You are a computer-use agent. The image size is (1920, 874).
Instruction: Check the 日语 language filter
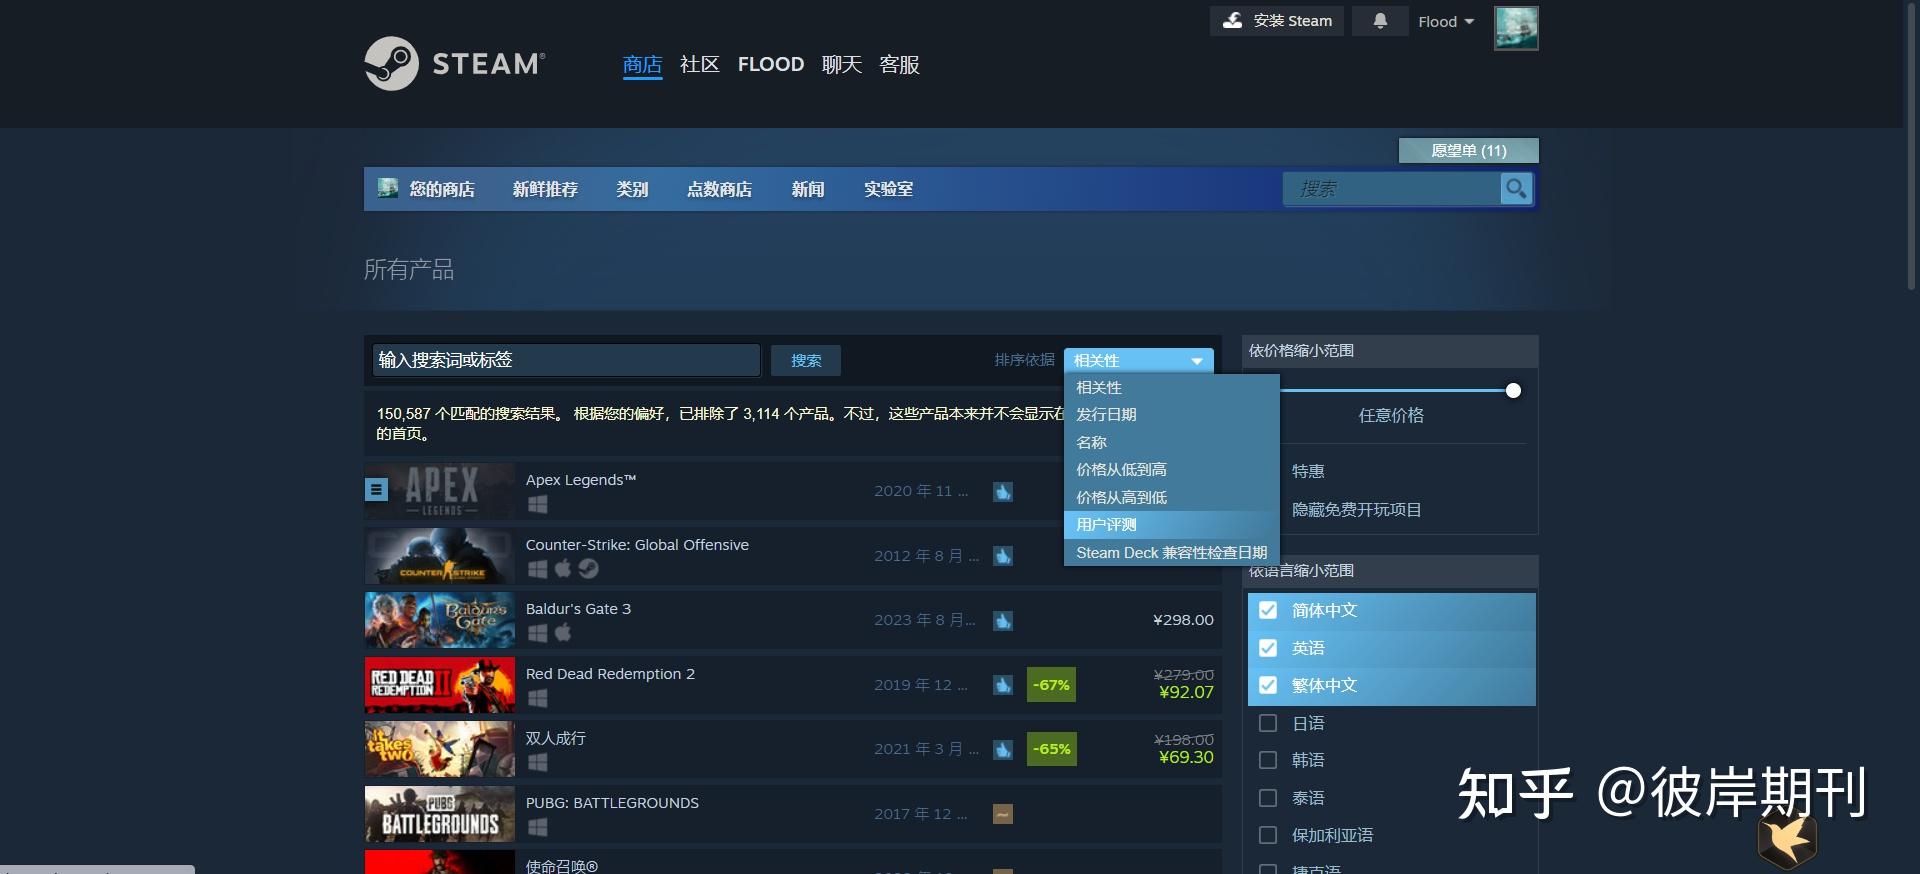1268,723
